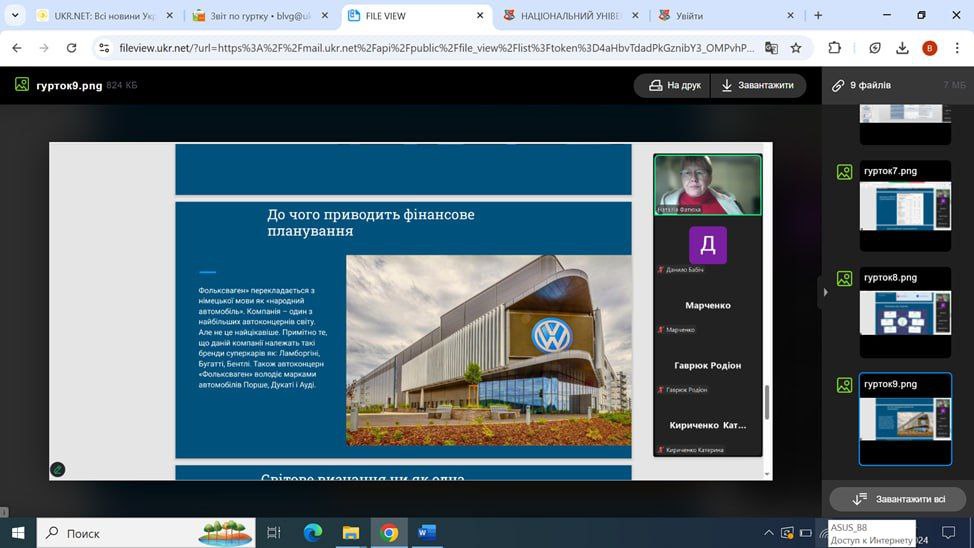
Task: Click the translate page icon in address bar
Action: point(771,48)
